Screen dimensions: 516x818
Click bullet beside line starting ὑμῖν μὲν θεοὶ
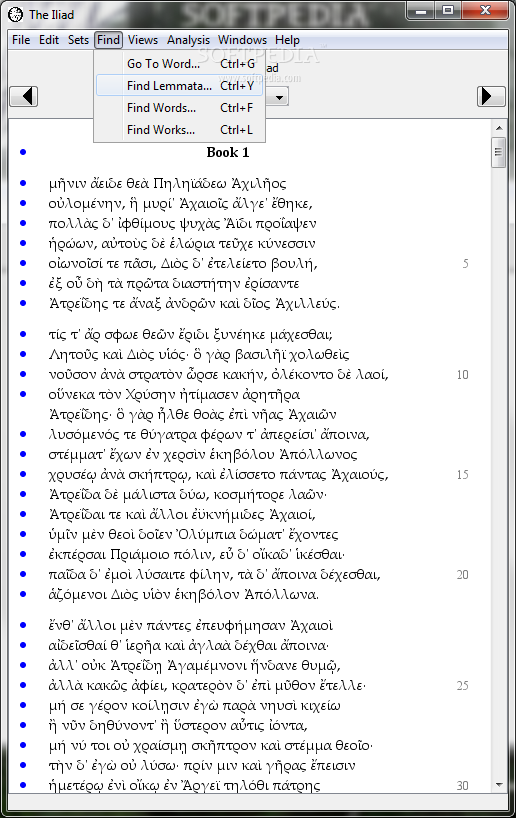pos(23,534)
